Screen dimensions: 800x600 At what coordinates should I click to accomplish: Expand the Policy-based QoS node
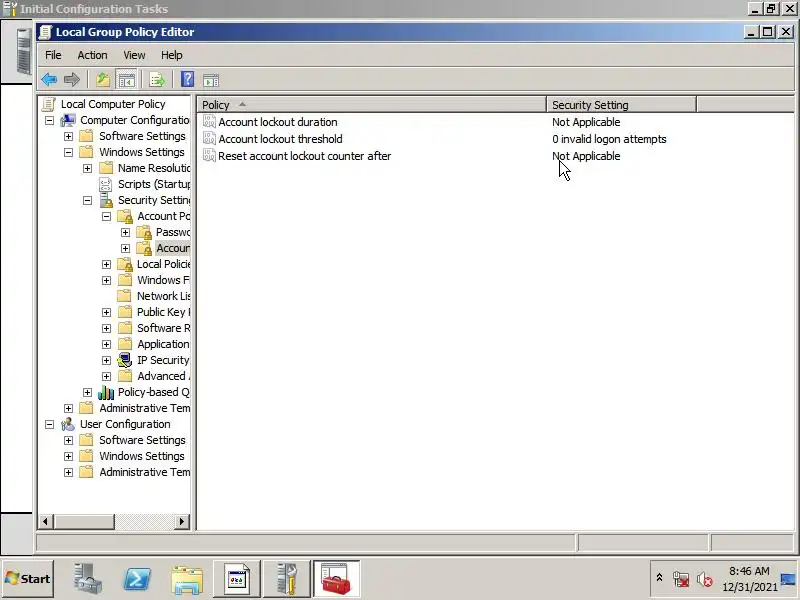tap(87, 392)
